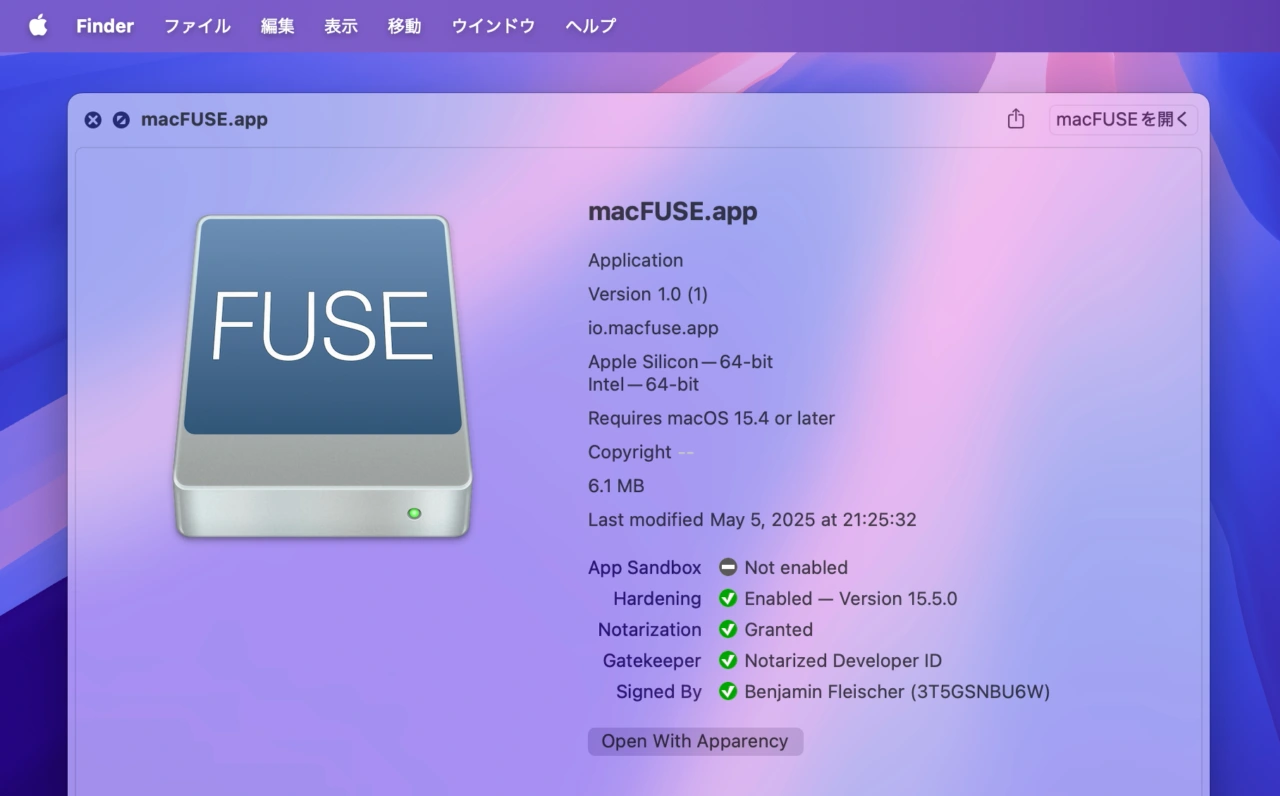The width and height of the screenshot is (1280, 796).
Task: Open the 移動 menu
Action: (x=404, y=26)
